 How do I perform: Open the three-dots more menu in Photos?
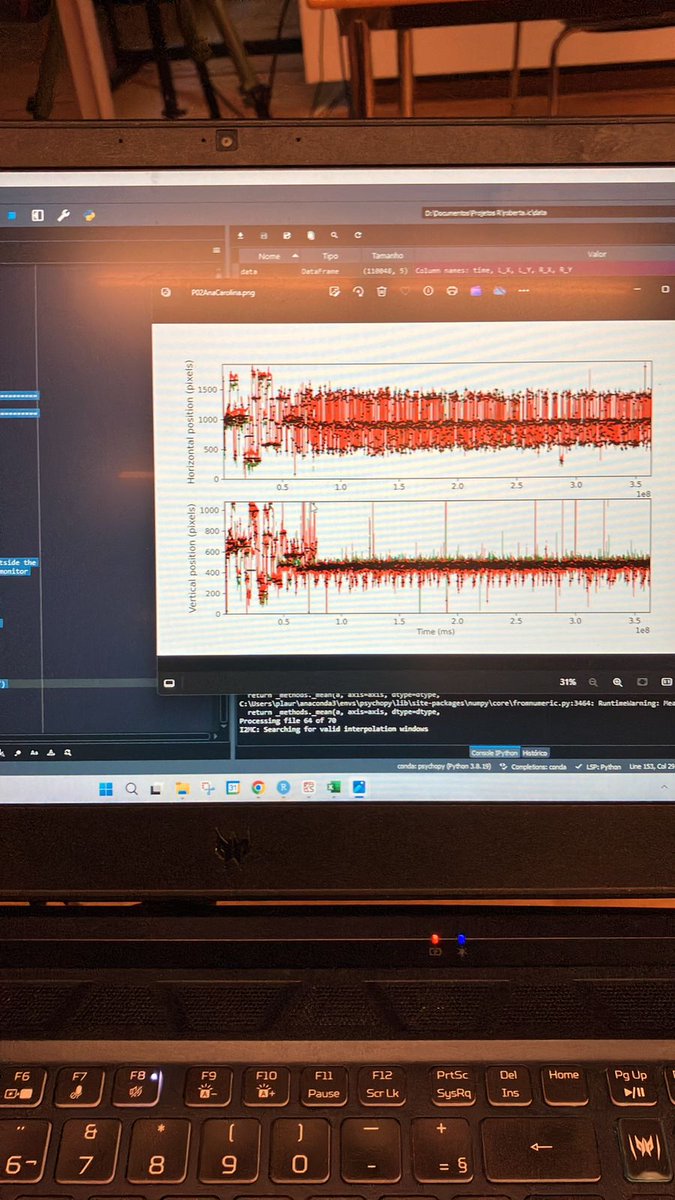tap(523, 291)
